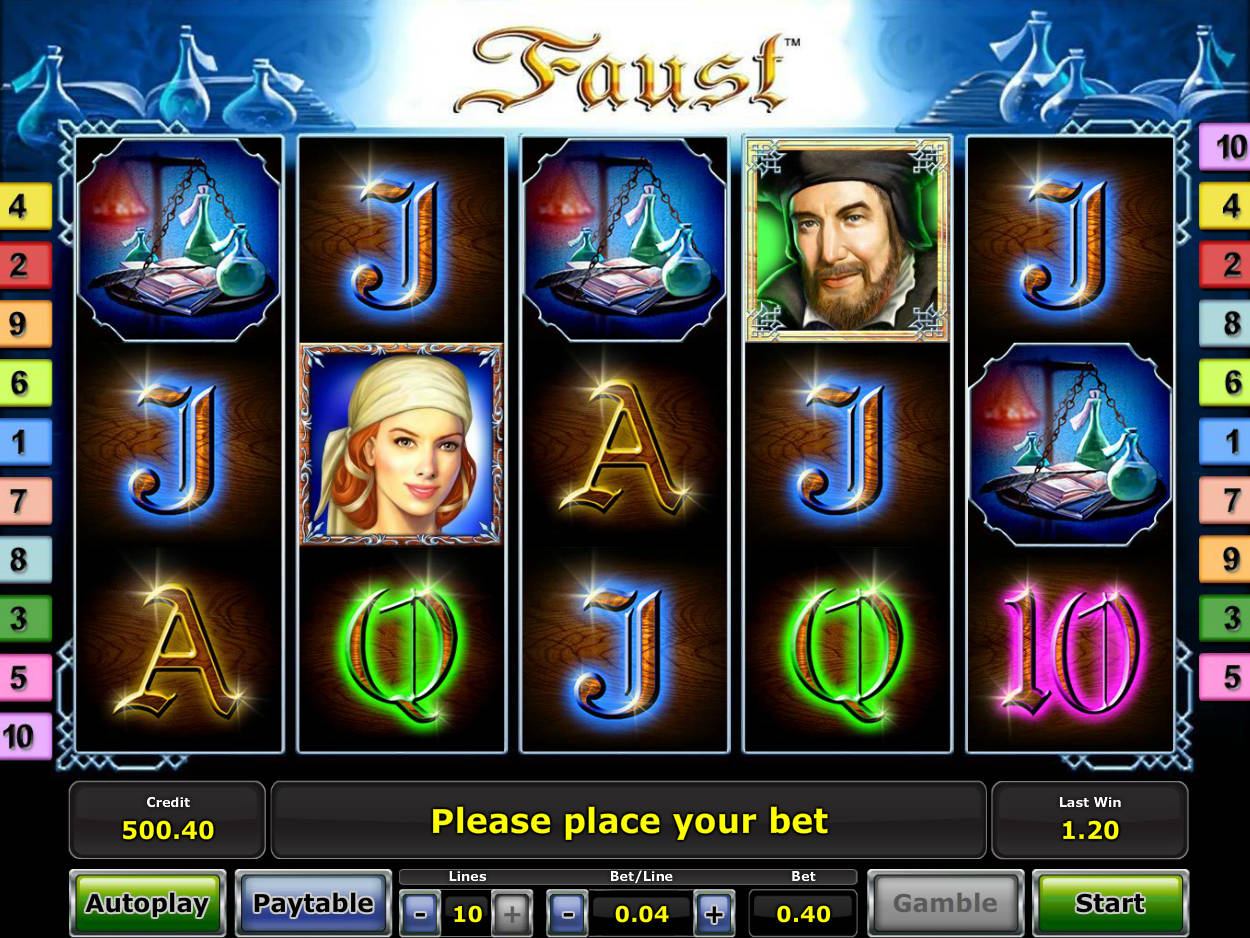
Task: Click the Credit balance display
Action: (x=167, y=820)
